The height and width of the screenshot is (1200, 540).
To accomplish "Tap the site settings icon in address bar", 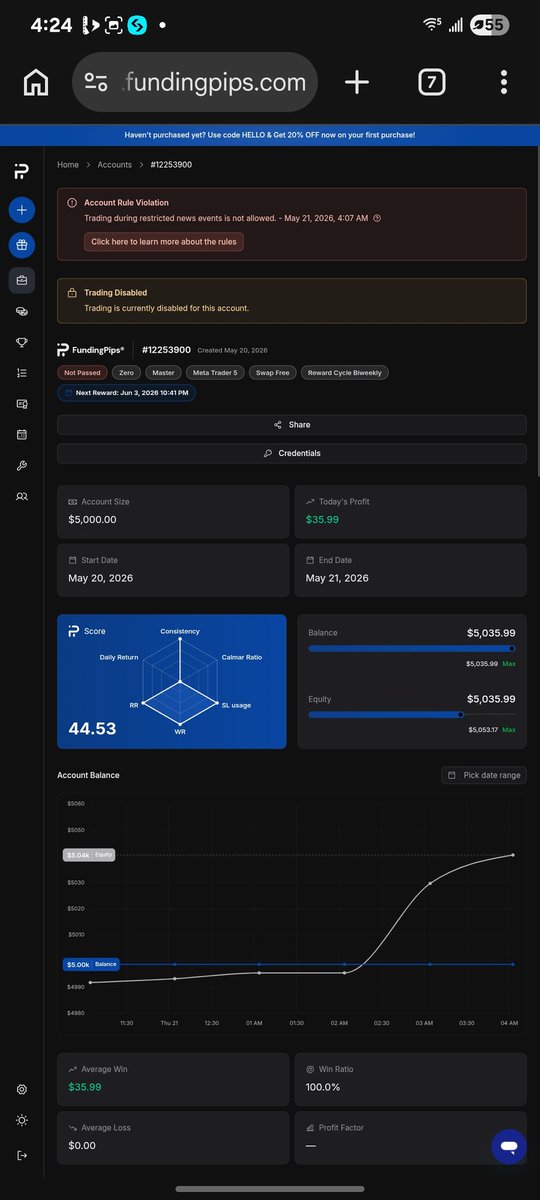I will click(96, 83).
